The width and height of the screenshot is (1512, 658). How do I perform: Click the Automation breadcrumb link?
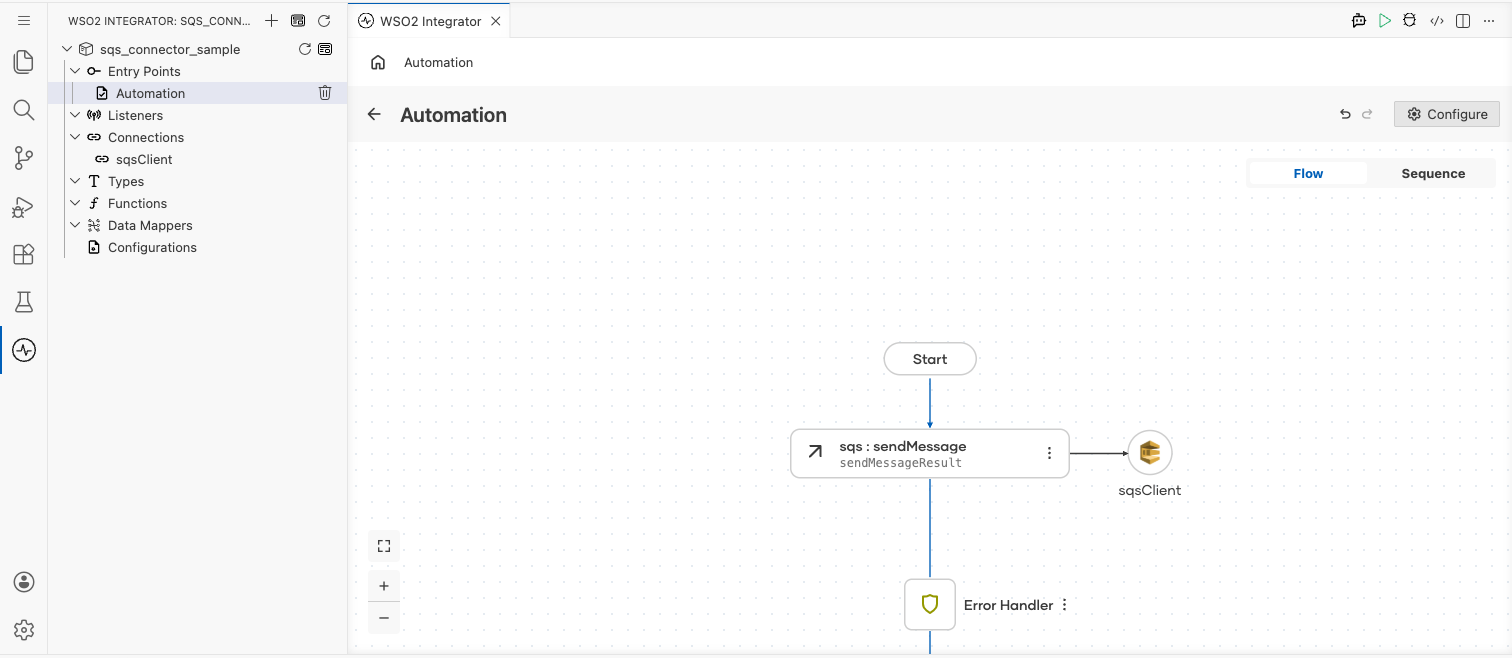point(438,62)
